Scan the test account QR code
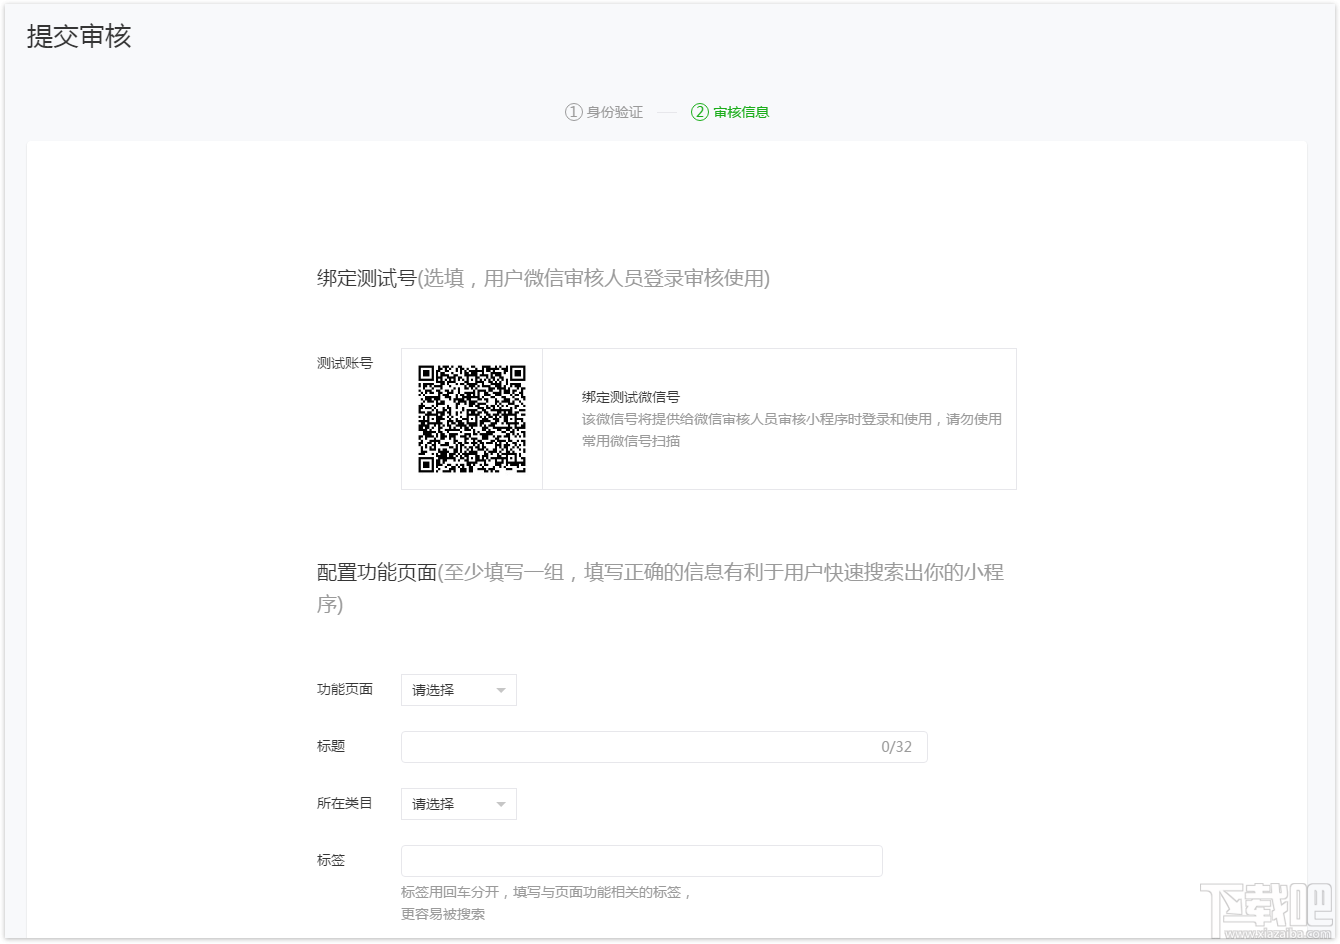The width and height of the screenshot is (1340, 944). (x=471, y=418)
